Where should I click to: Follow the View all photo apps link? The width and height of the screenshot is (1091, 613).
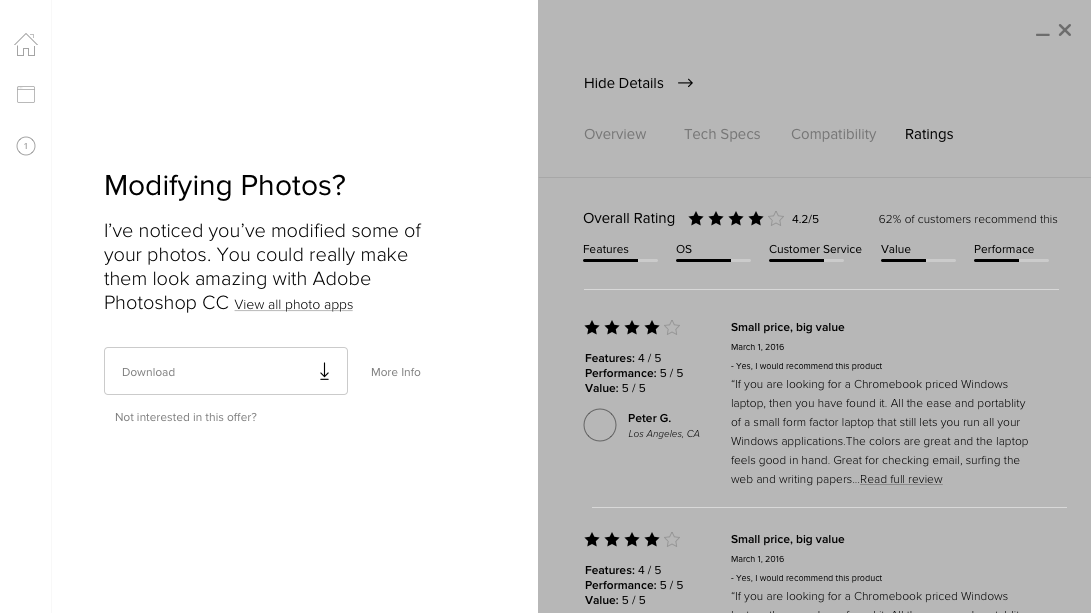[293, 305]
